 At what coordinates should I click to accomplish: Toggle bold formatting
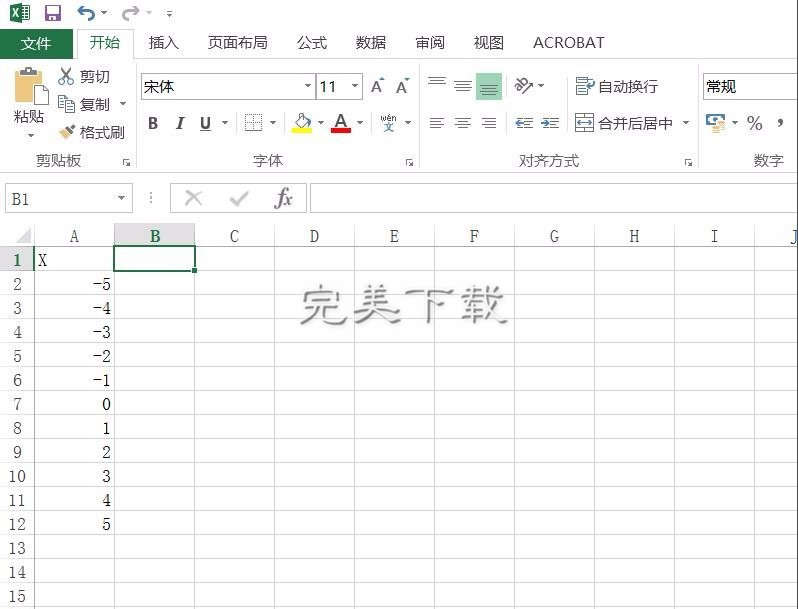click(x=153, y=123)
